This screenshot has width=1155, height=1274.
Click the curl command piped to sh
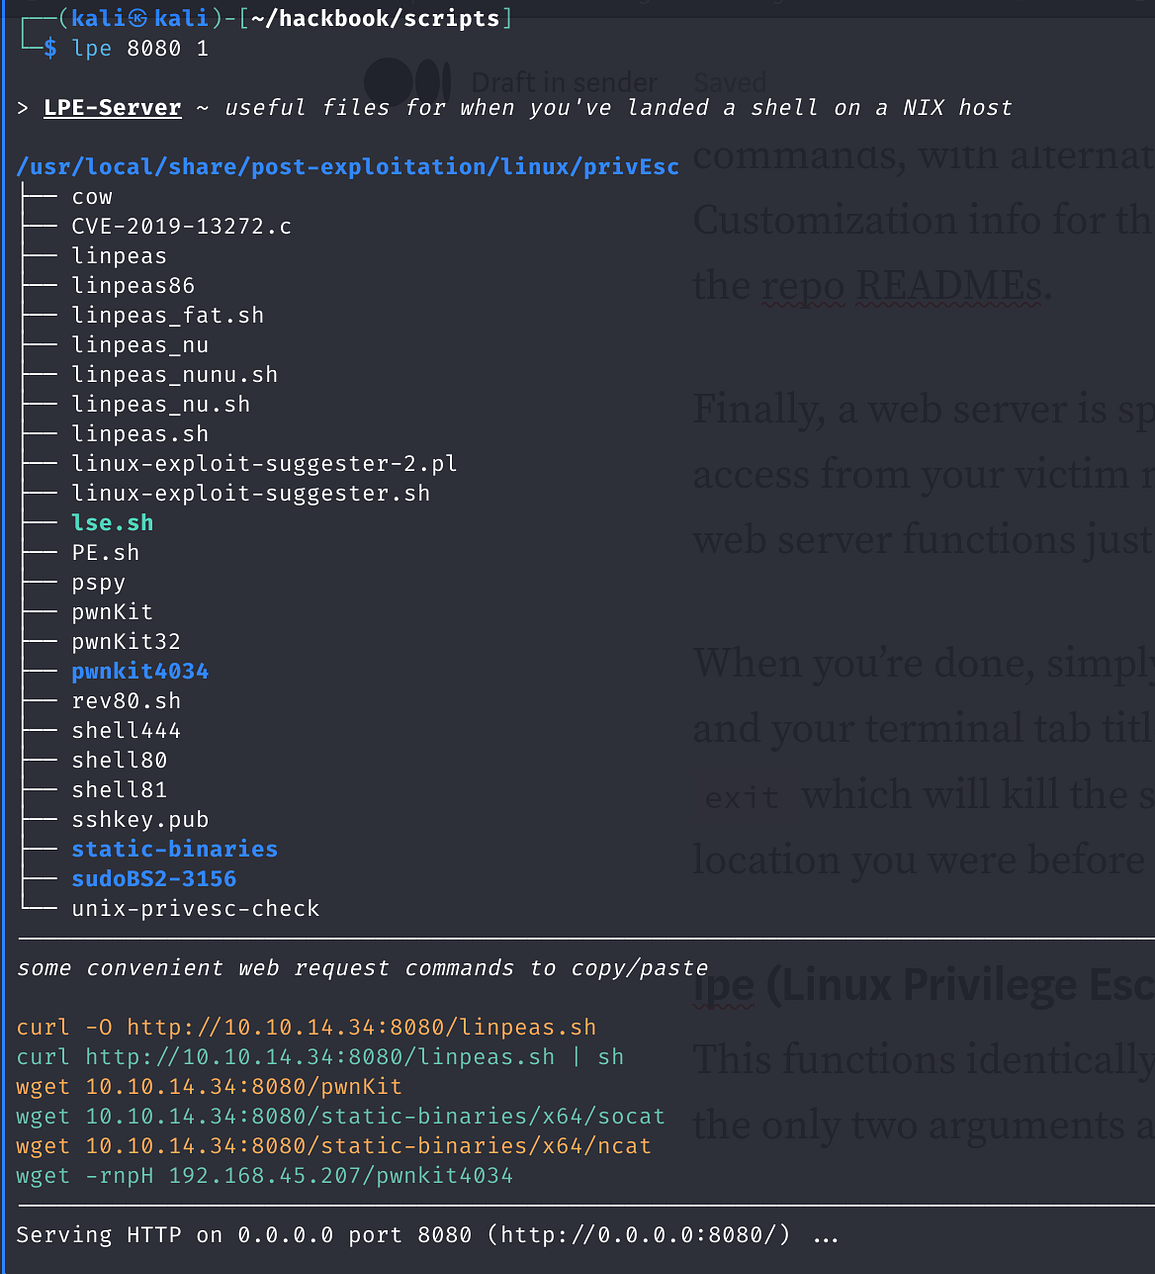[320, 1057]
